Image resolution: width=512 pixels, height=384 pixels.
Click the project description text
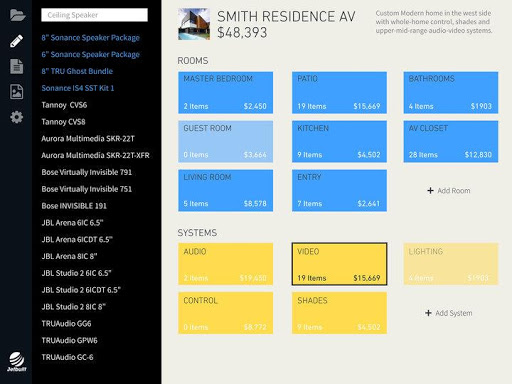pos(434,22)
